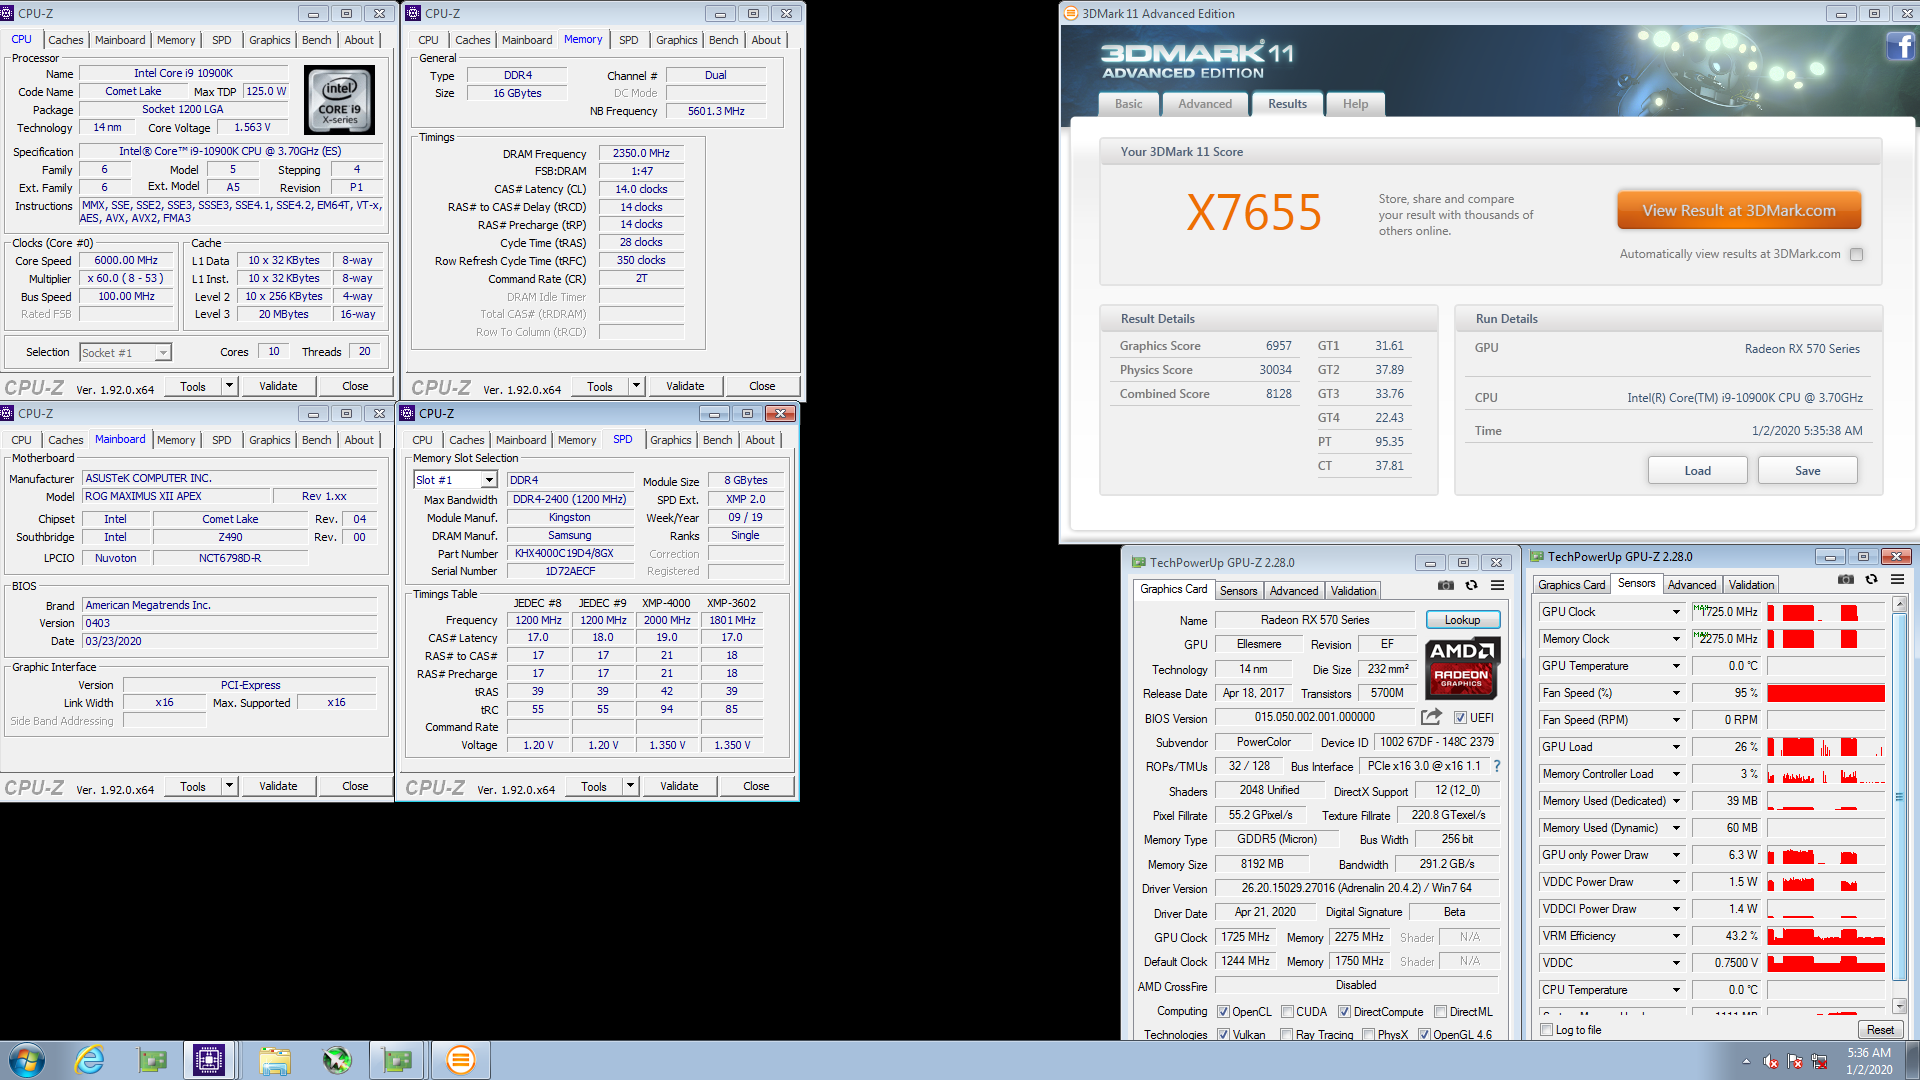Screen dimensions: 1920x1080
Task: Open hamburger menu in GPU-Z Graphics Card window
Action: coord(1497,586)
